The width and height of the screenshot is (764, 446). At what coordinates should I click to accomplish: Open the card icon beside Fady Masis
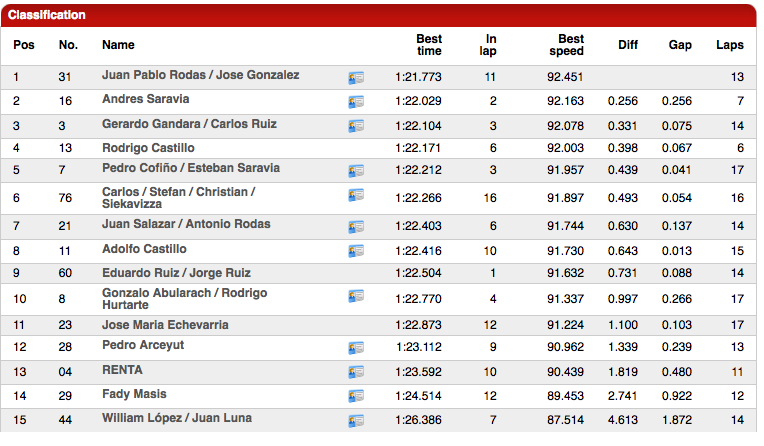pyautogui.click(x=356, y=396)
